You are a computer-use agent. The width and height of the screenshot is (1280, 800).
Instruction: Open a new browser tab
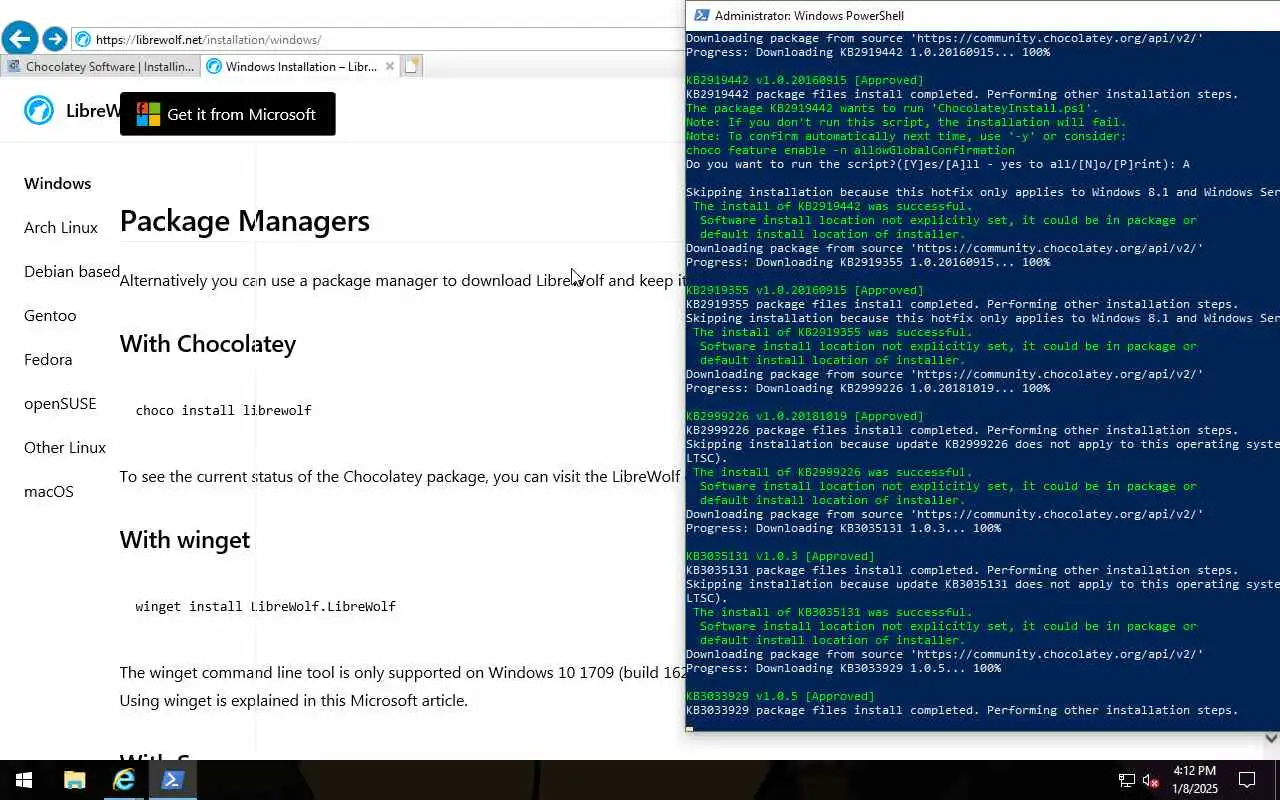point(411,67)
